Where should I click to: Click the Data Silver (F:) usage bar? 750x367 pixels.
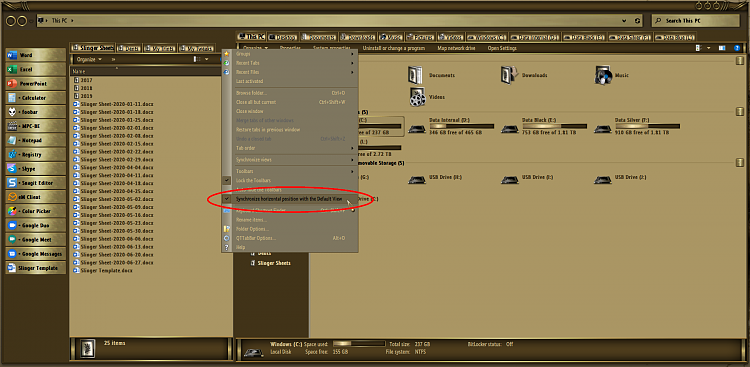[647, 126]
